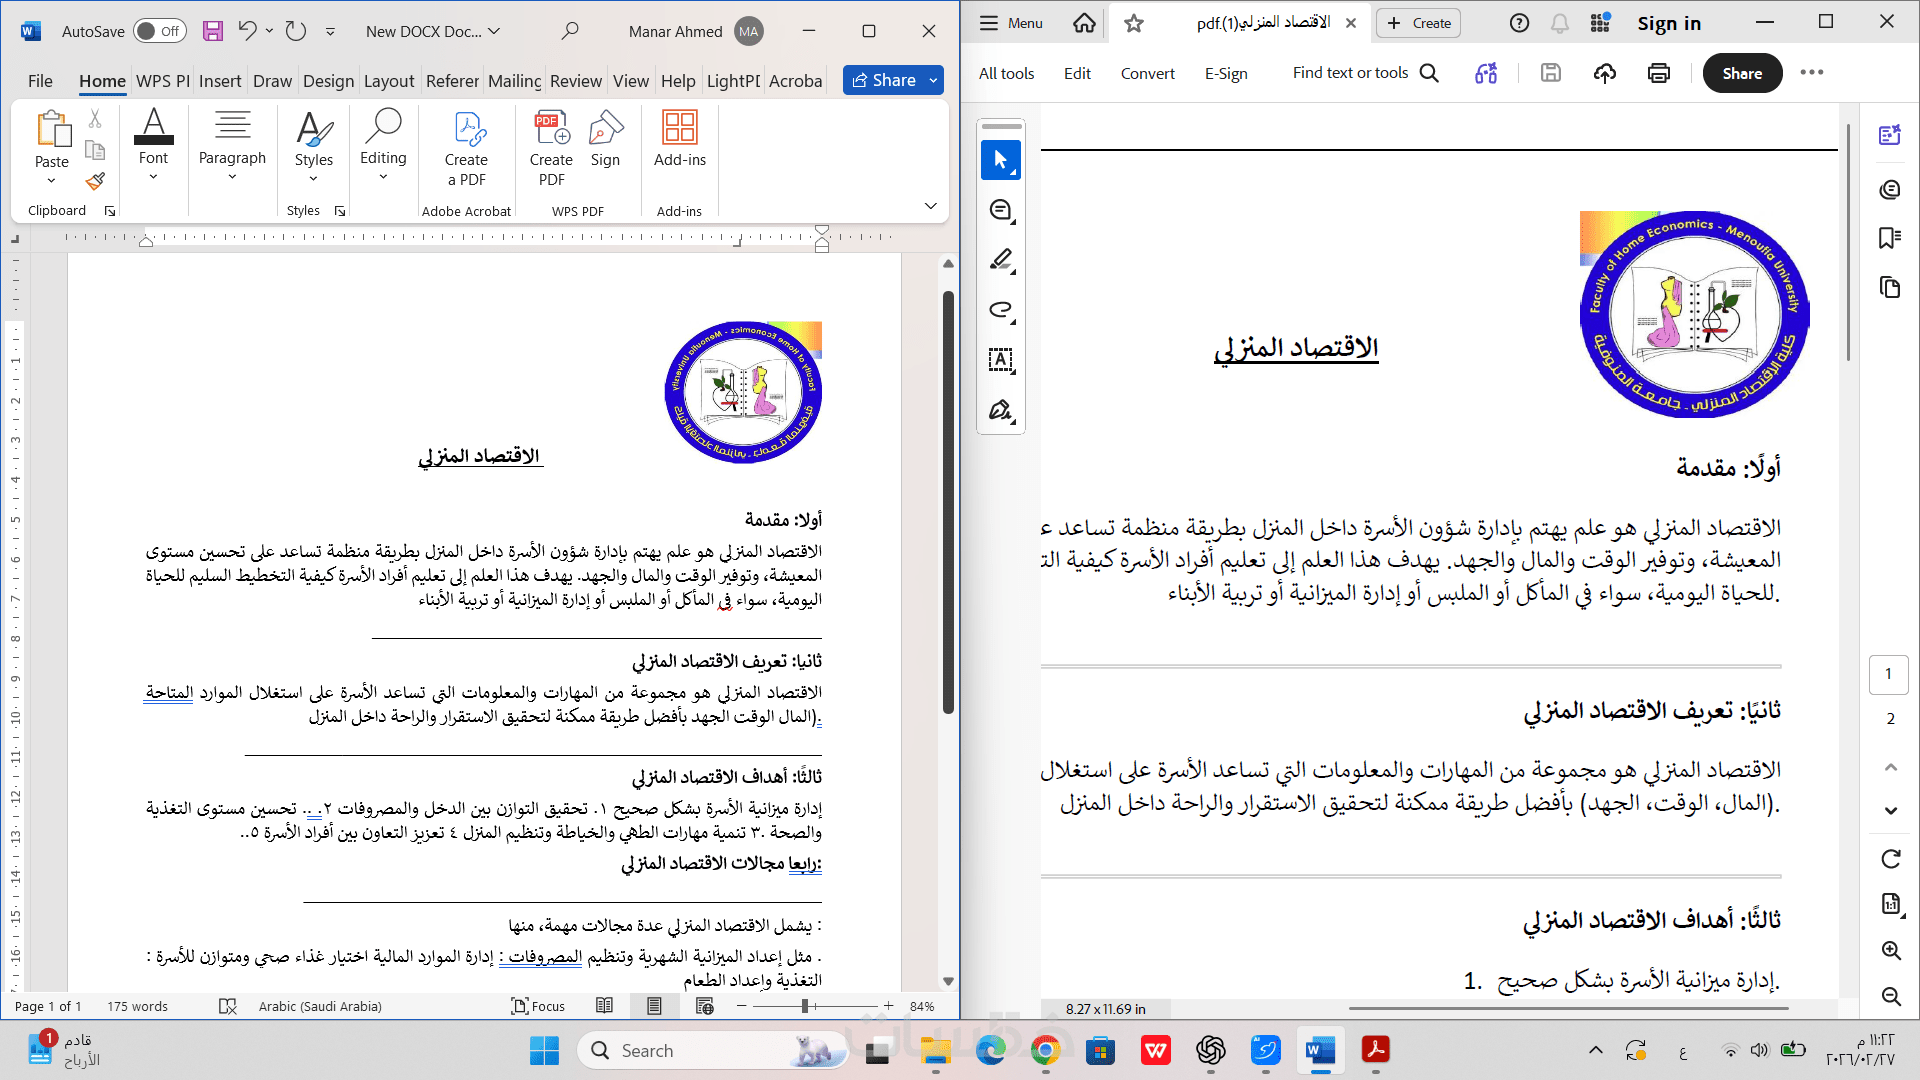This screenshot has width=1920, height=1080.
Task: Click the black Share button in Acrobat
Action: (x=1741, y=73)
